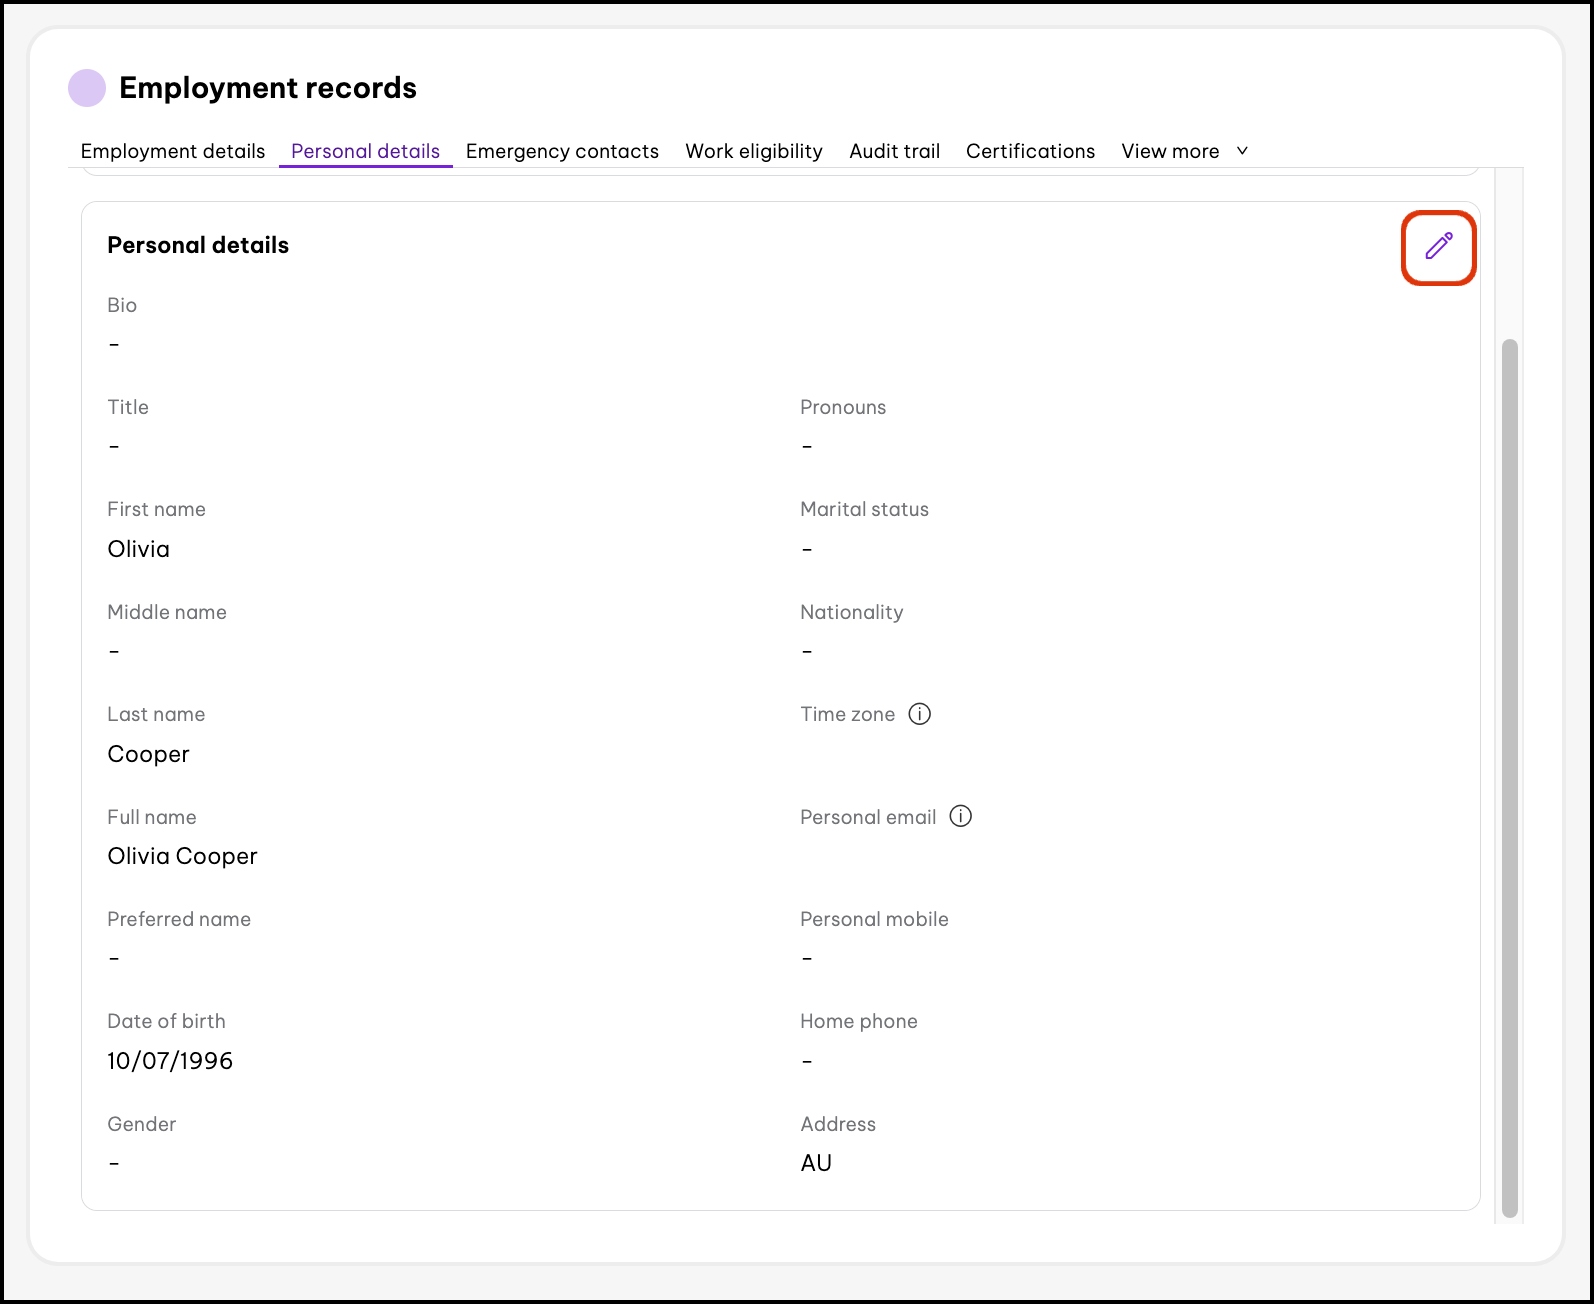
Task: Go to the Work eligibility tab
Action: click(754, 151)
